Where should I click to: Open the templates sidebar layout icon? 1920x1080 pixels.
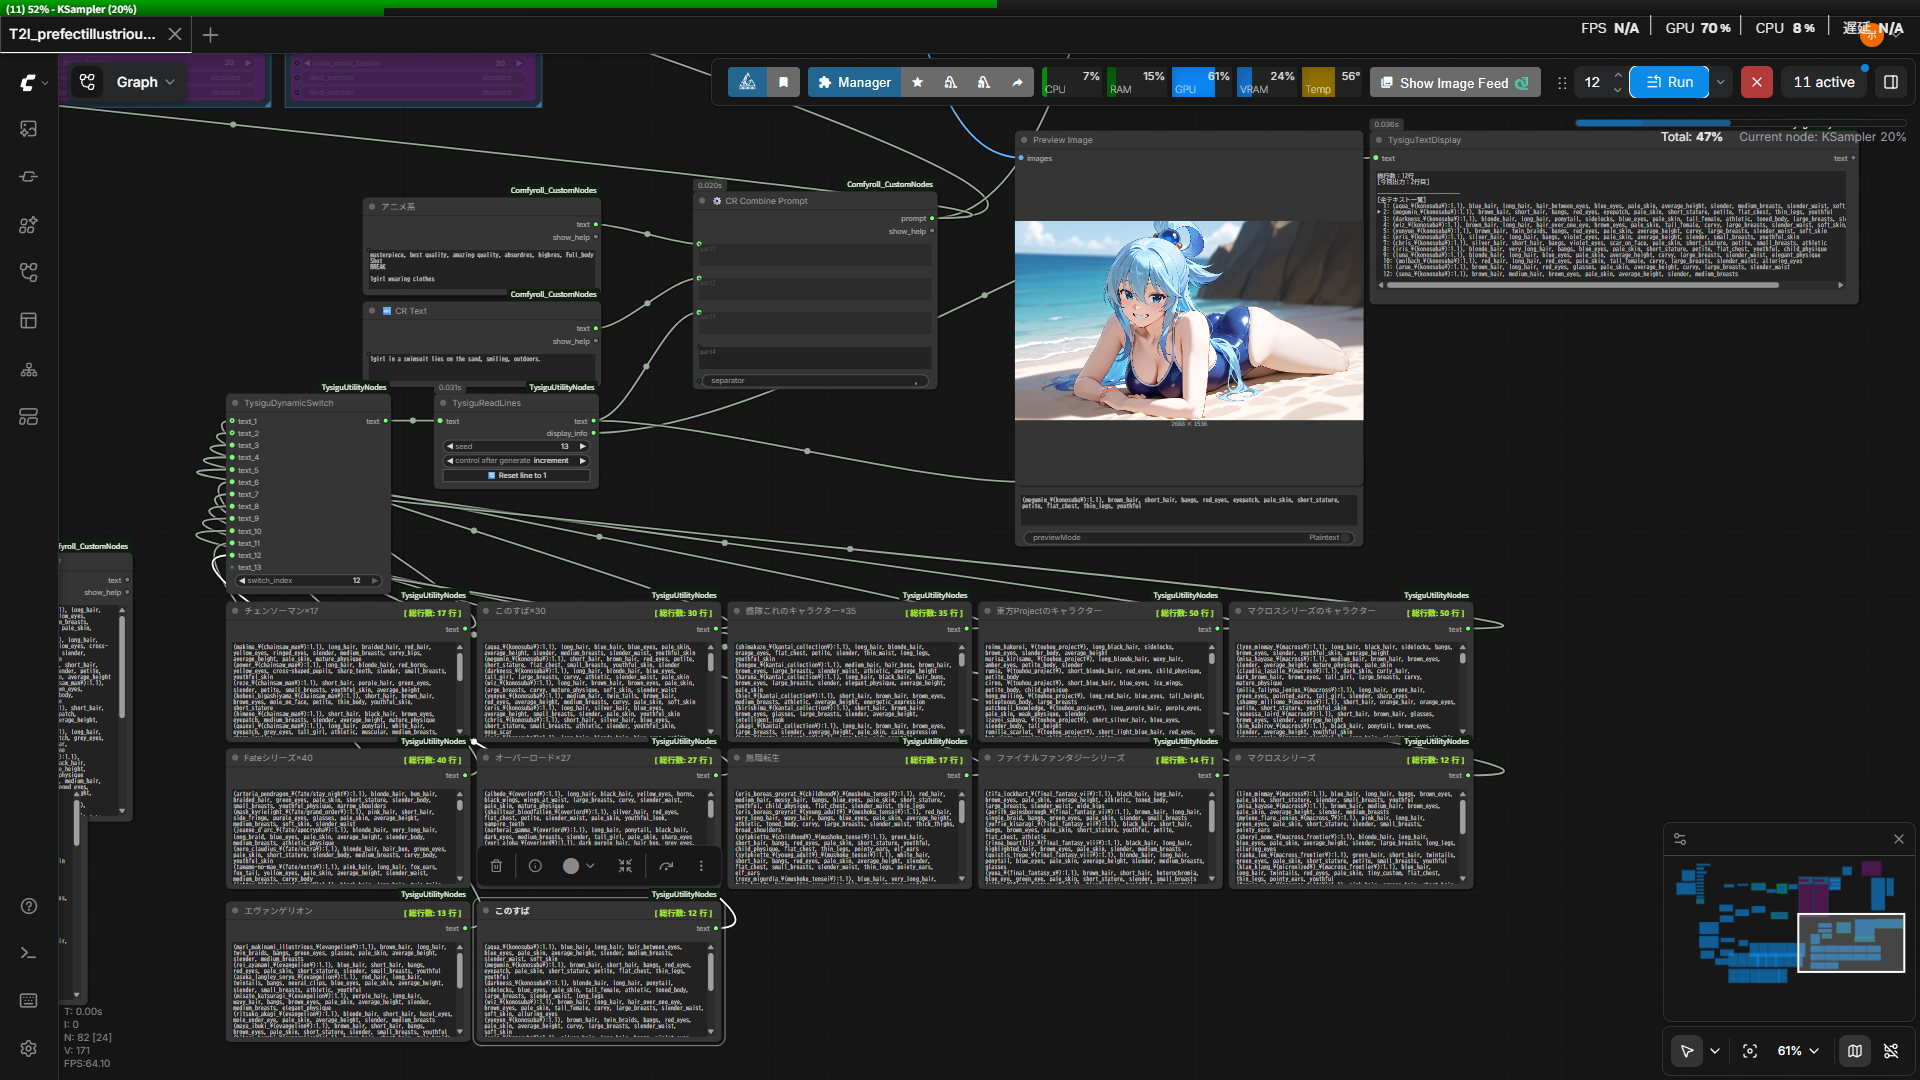tap(28, 320)
